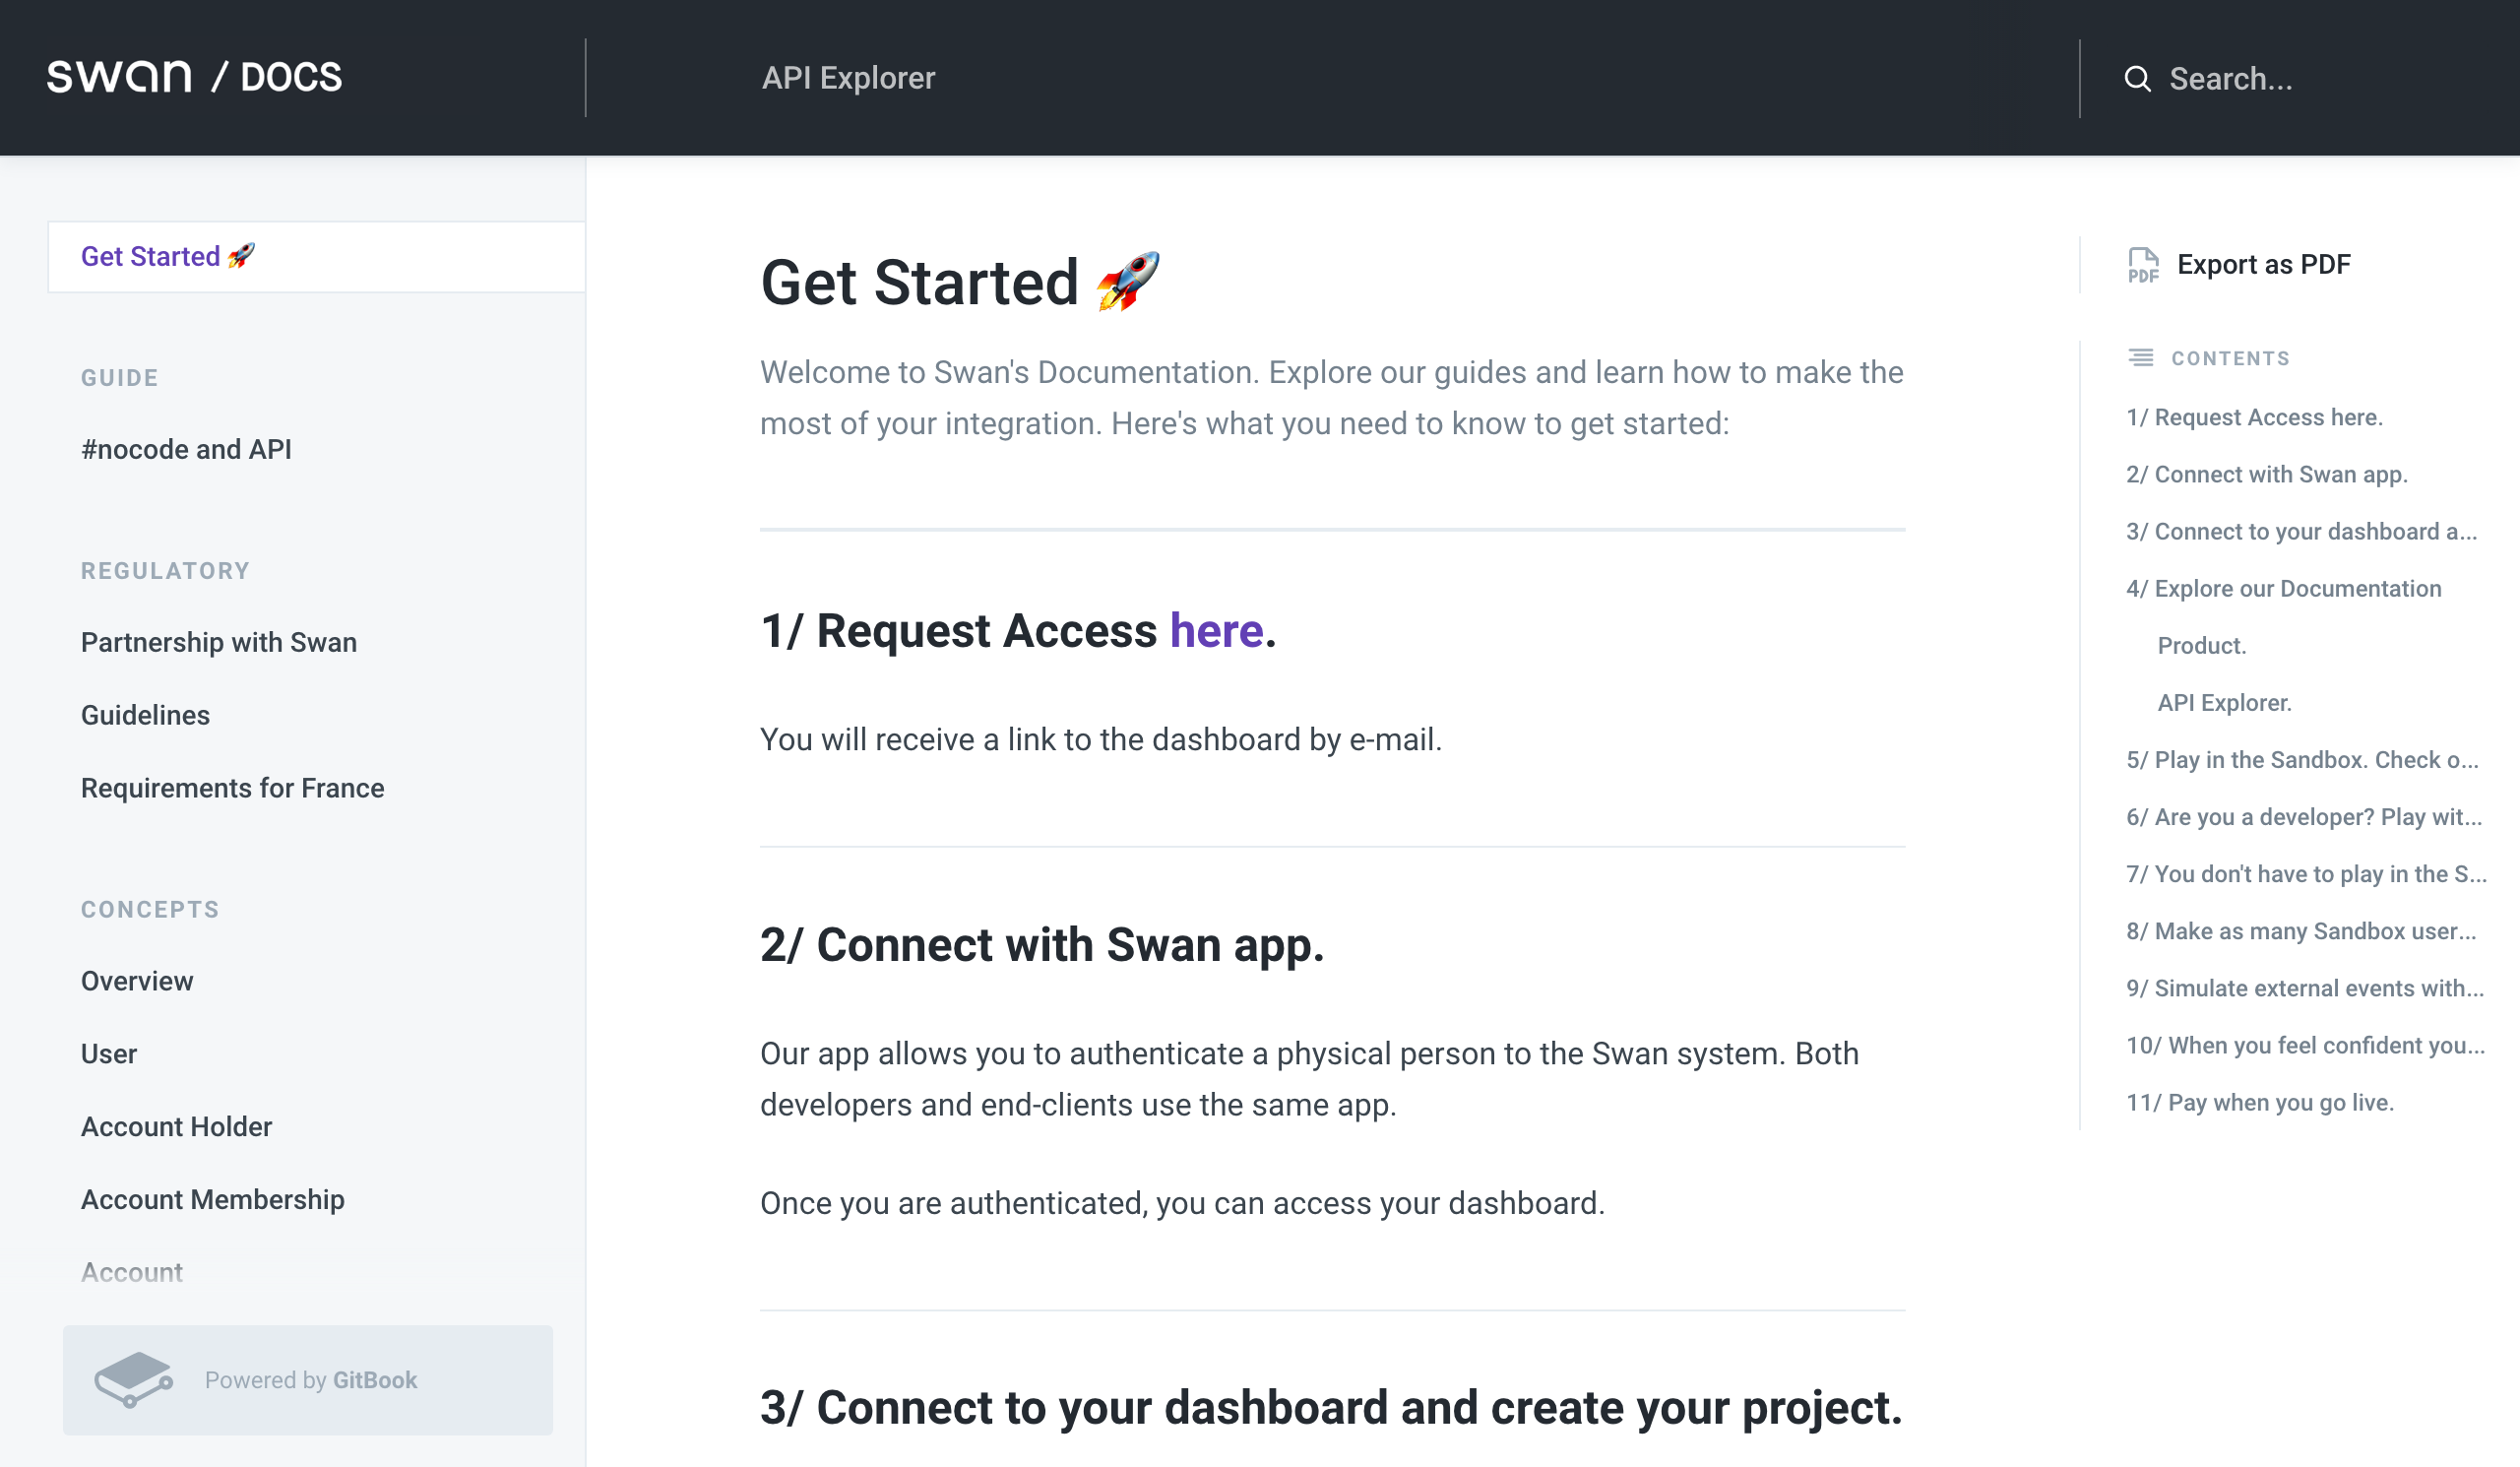Jump to "4/ Explore our Documentation" in contents
Screen dimensions: 2520x1467
[x=2283, y=589]
